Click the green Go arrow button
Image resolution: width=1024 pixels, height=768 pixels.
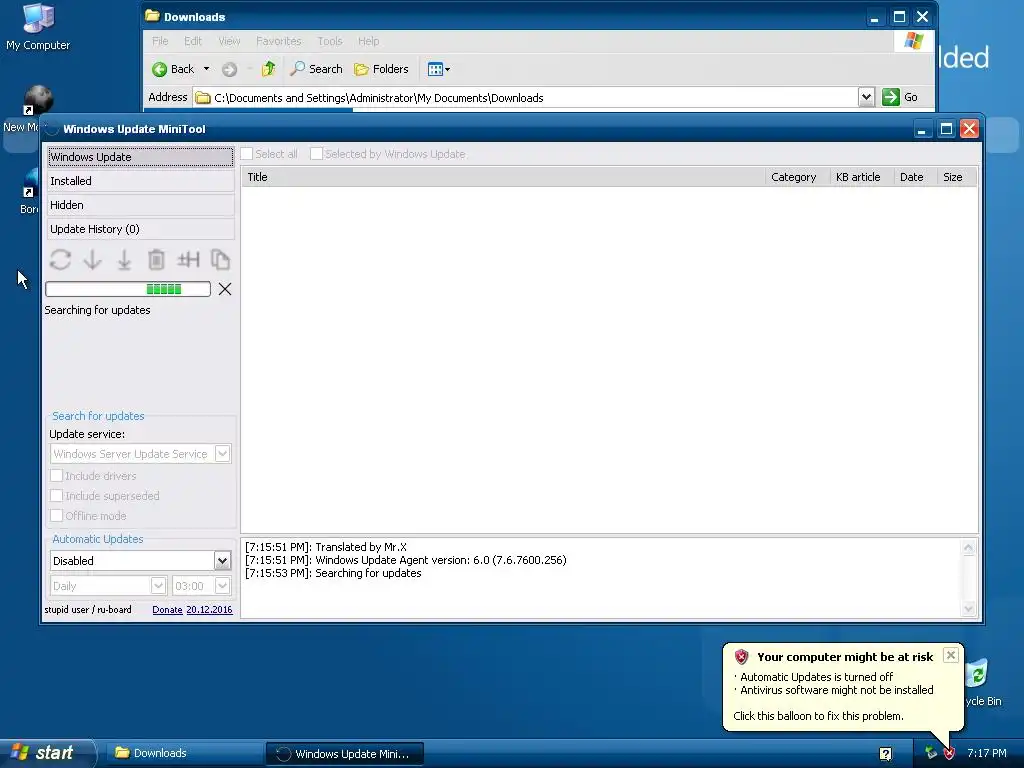click(x=890, y=97)
